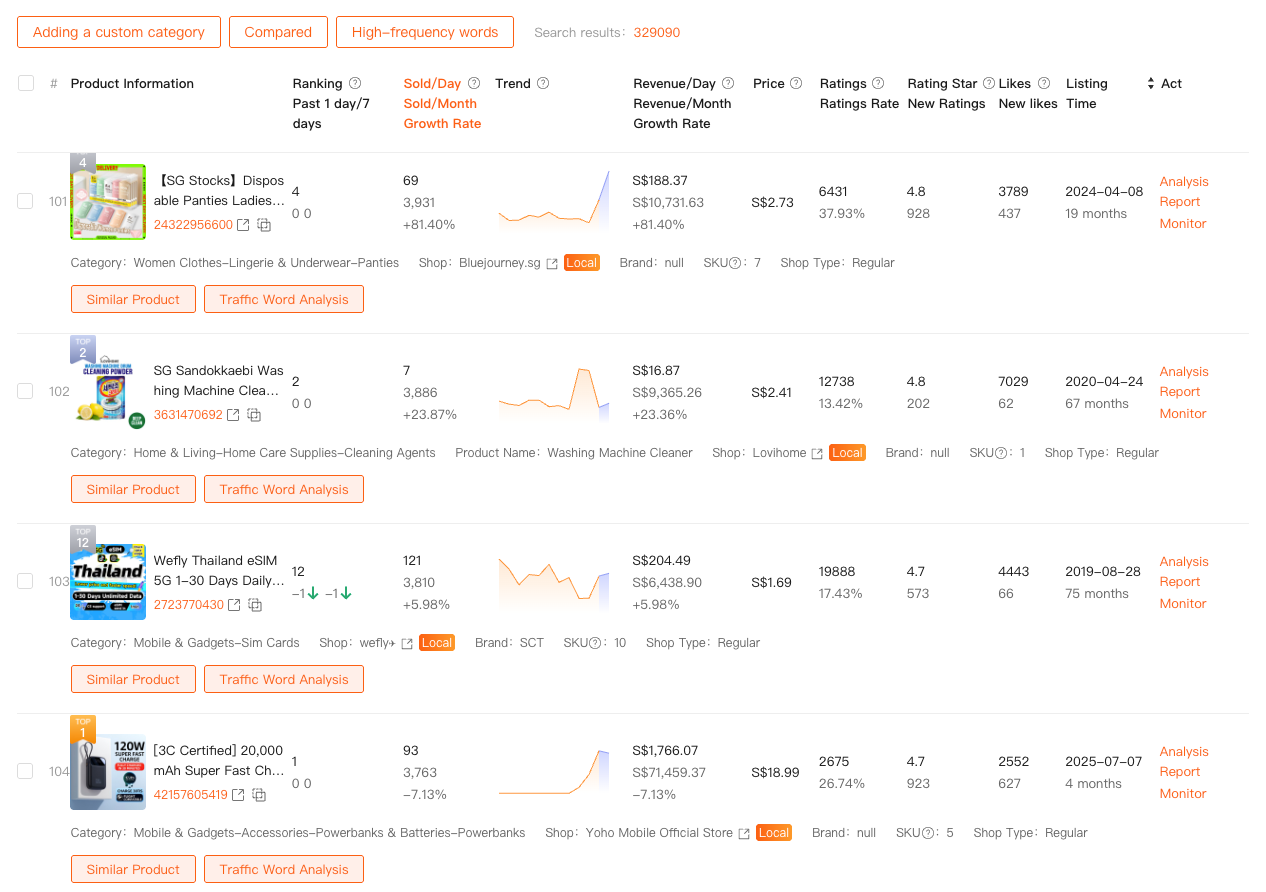Click help icon beside Trend header
The image size is (1266, 892).
(x=543, y=83)
